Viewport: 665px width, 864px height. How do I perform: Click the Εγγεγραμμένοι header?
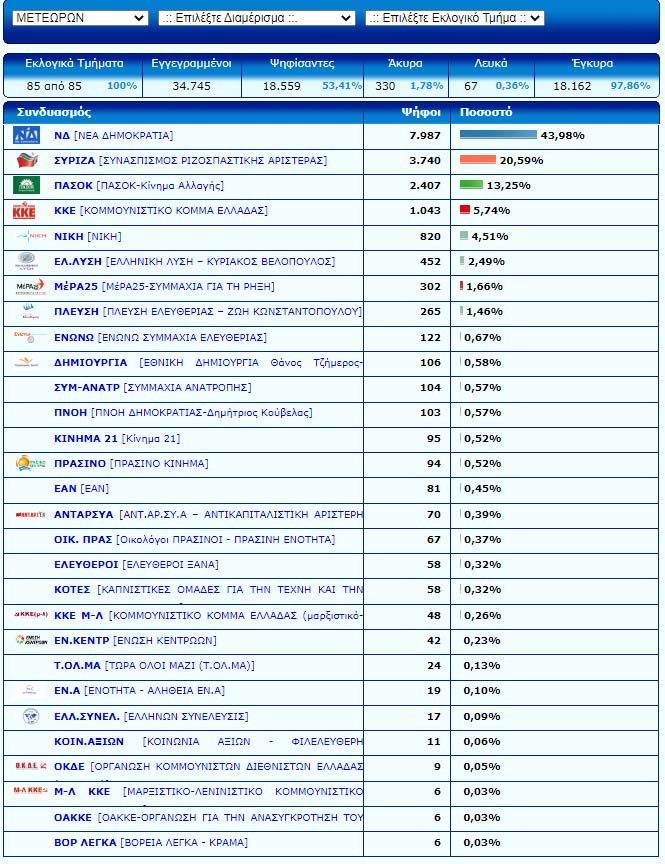[191, 63]
